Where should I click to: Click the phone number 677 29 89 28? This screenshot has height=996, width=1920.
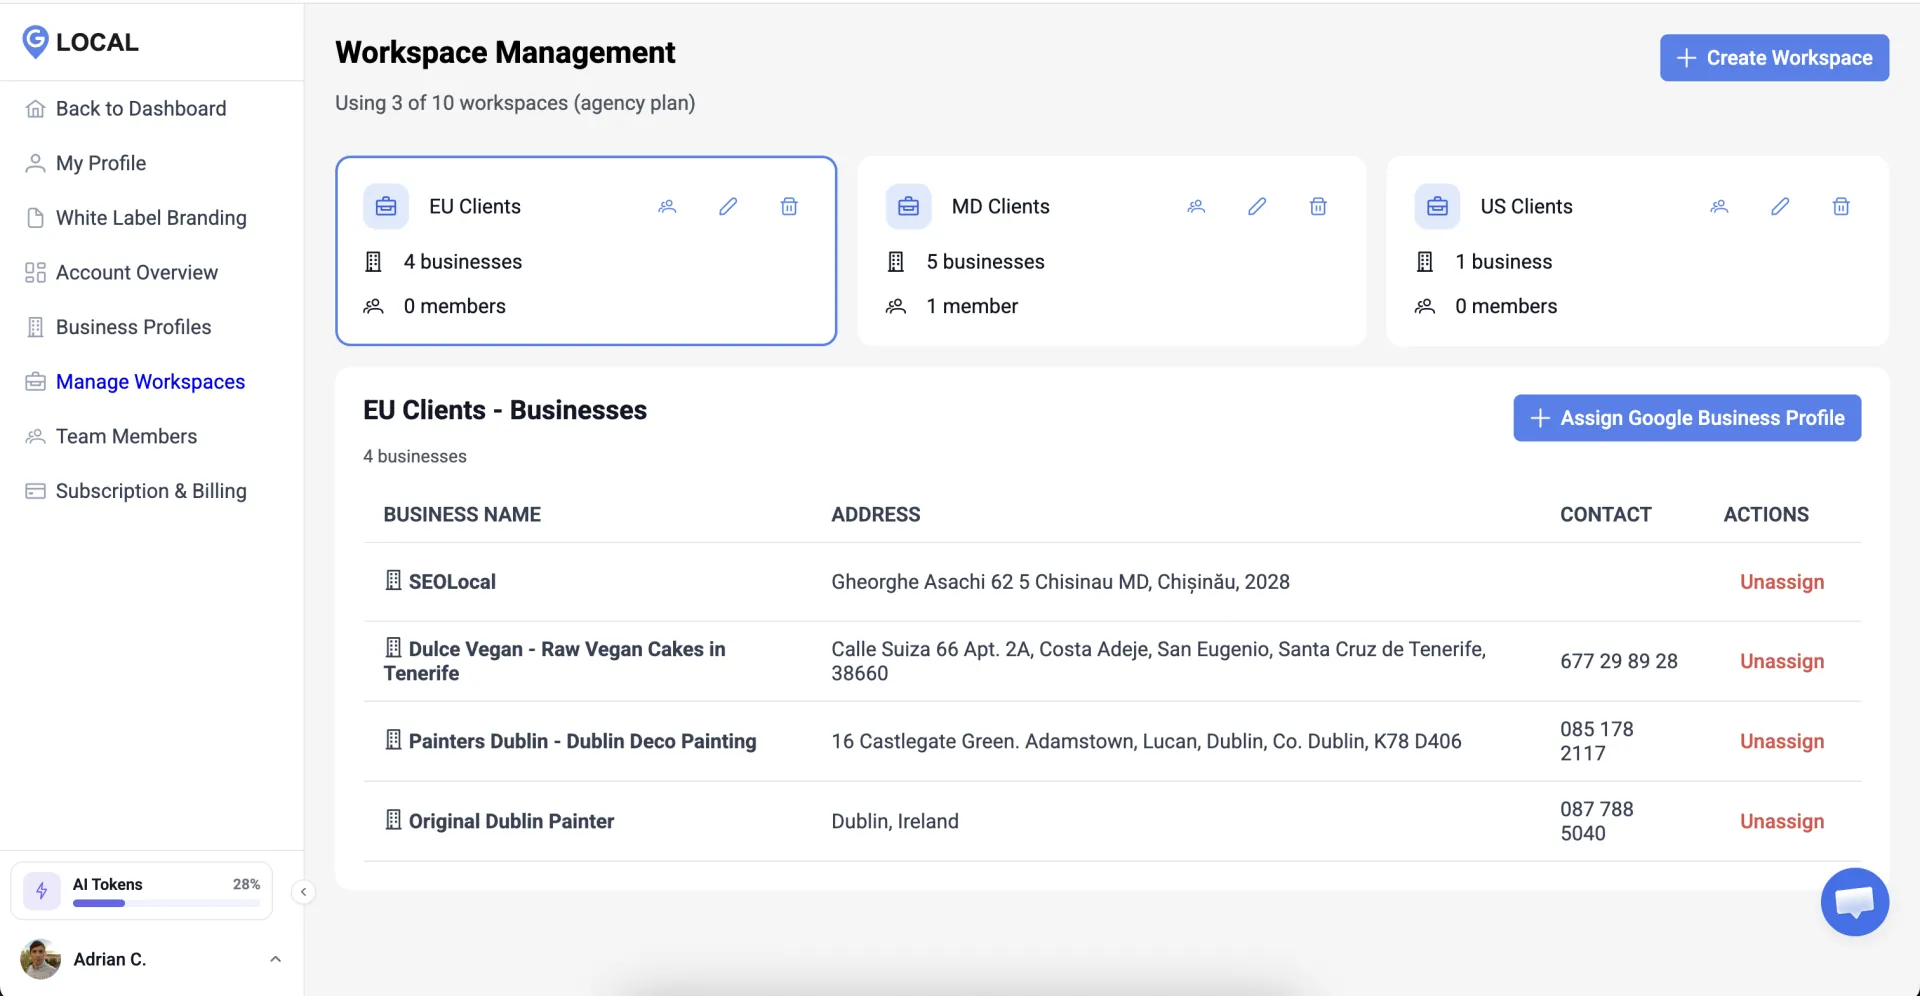(x=1618, y=661)
